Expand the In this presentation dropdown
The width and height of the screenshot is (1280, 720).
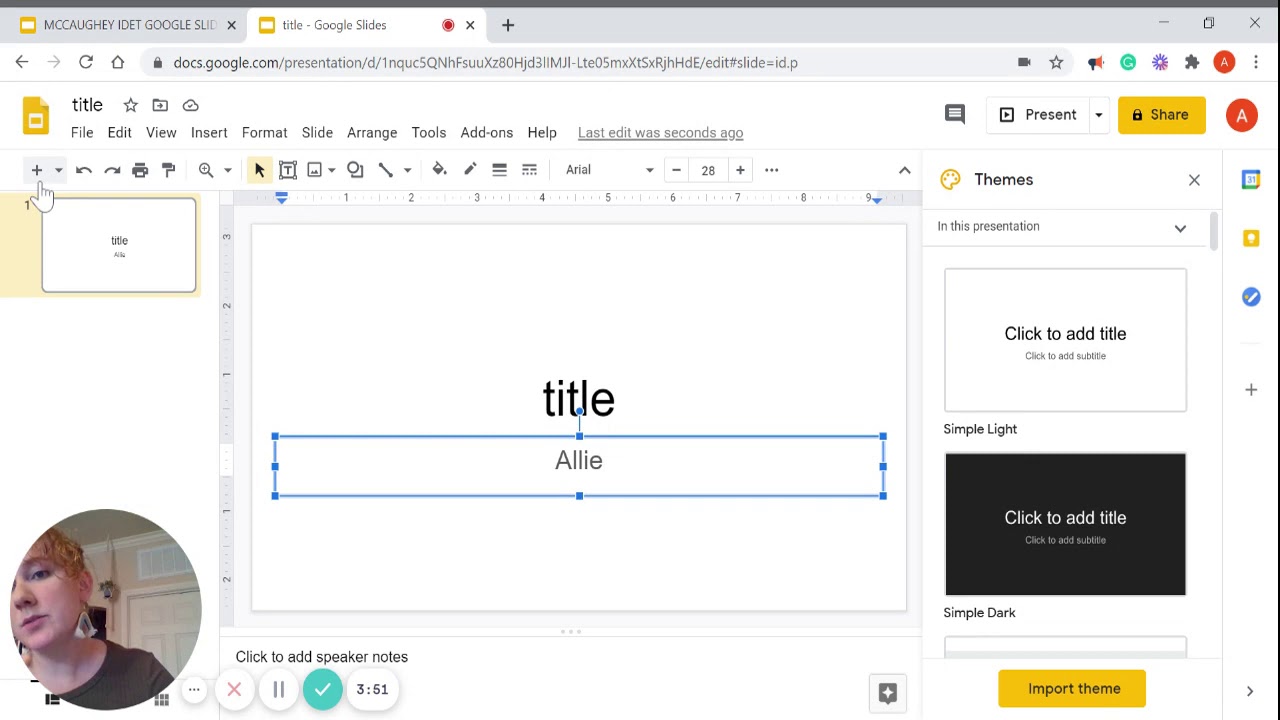tap(1062, 226)
